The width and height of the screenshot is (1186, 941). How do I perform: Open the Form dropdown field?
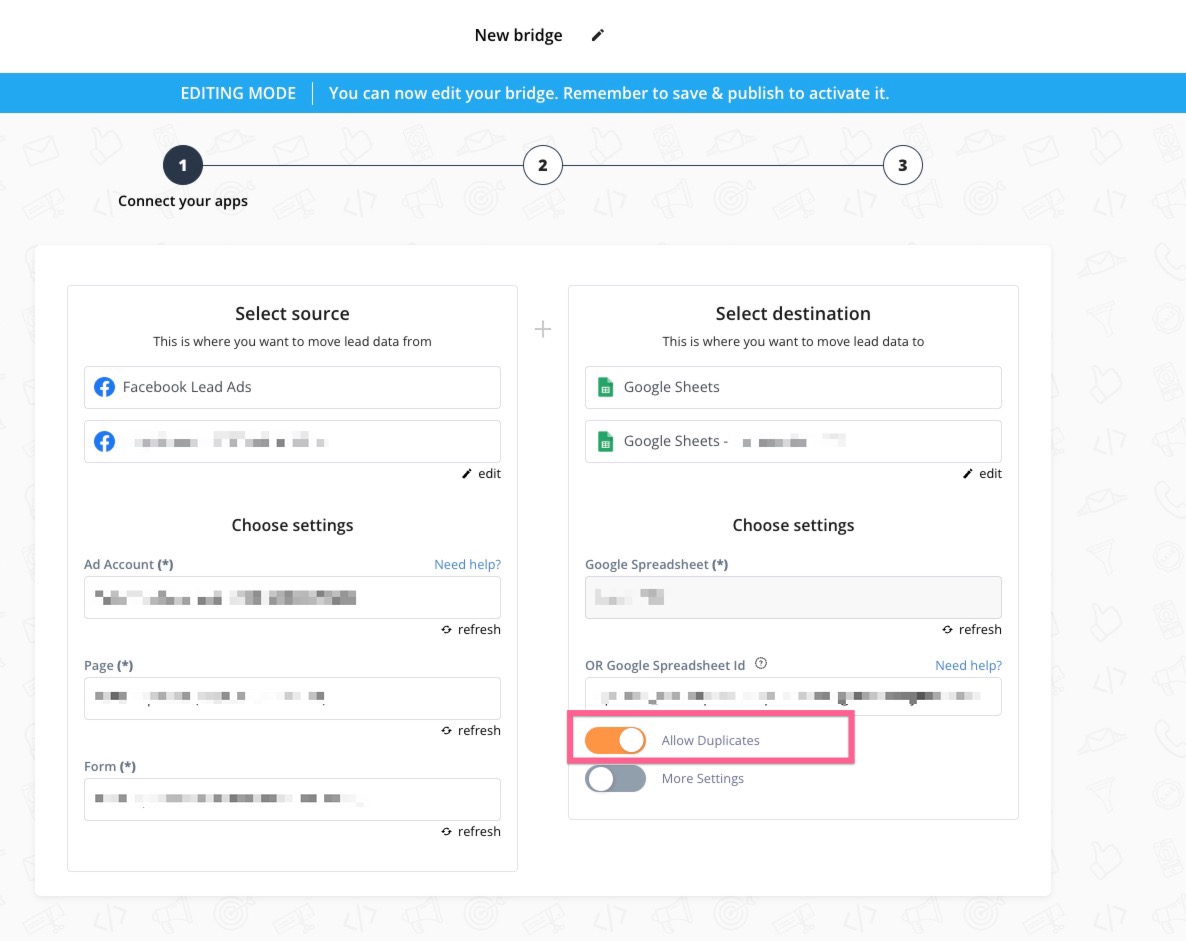click(292, 799)
